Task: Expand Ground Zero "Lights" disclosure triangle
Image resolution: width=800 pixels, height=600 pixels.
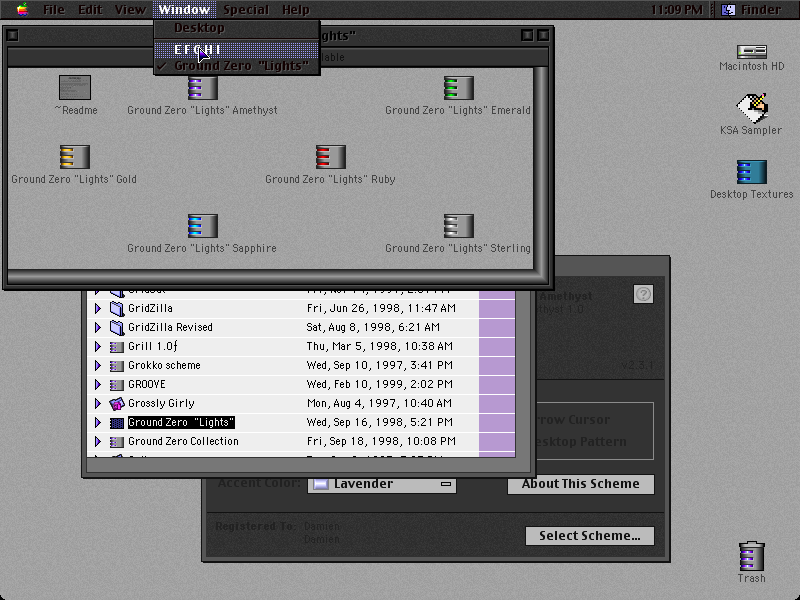Action: (x=97, y=422)
